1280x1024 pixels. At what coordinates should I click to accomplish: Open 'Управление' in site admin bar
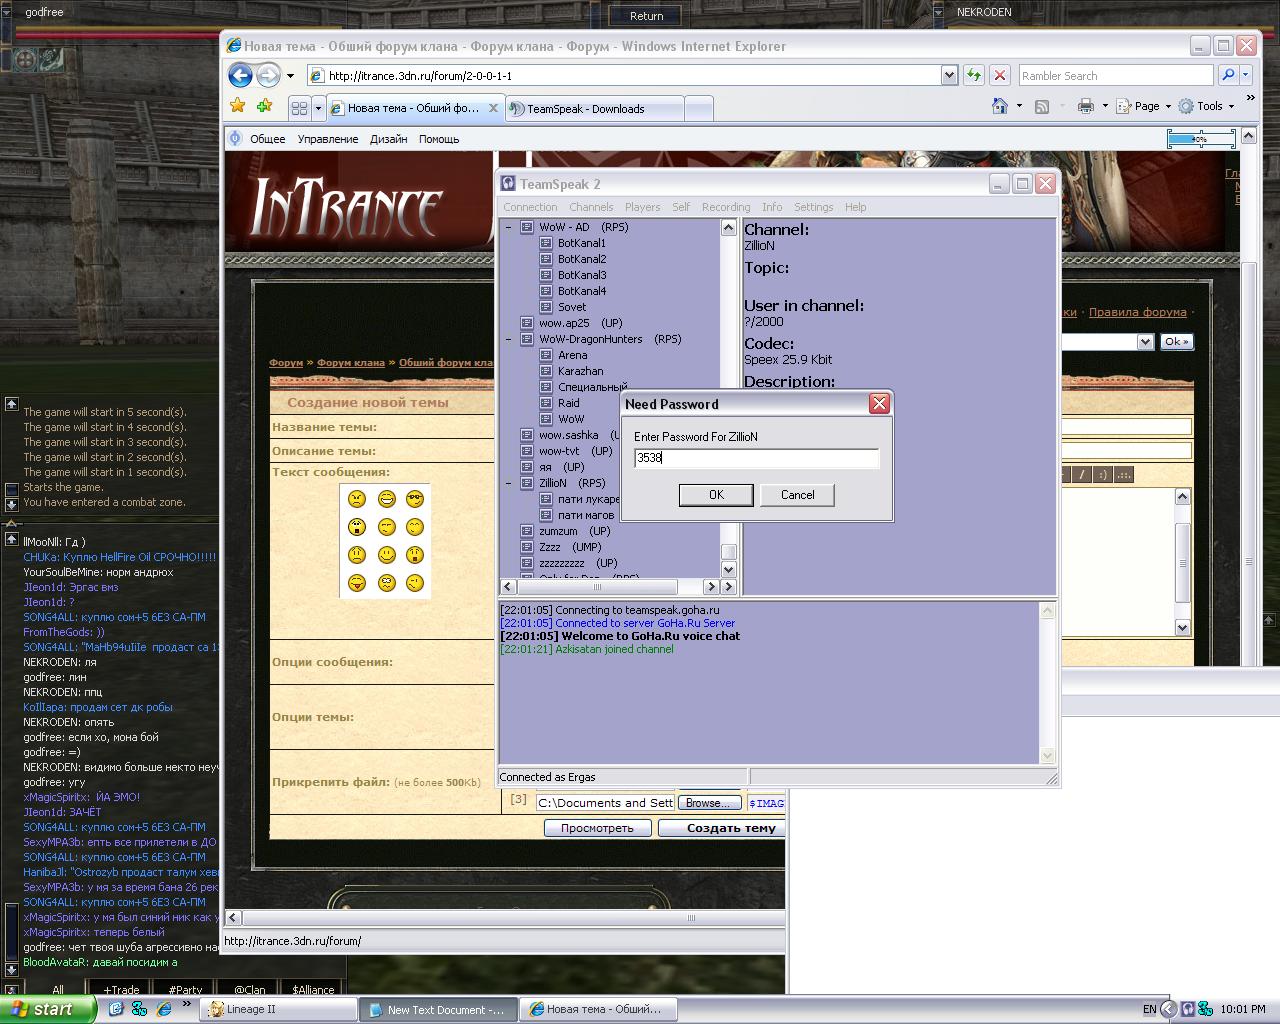(327, 139)
